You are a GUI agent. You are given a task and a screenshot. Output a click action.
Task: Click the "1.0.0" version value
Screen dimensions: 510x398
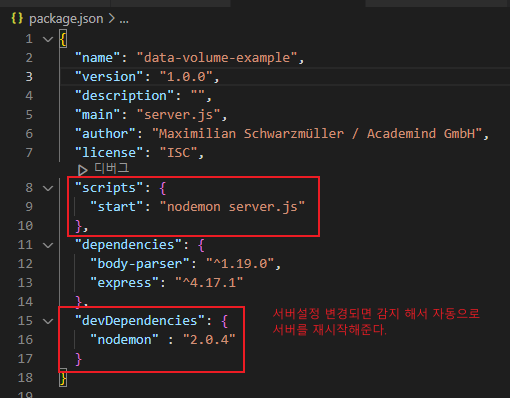pyautogui.click(x=186, y=77)
